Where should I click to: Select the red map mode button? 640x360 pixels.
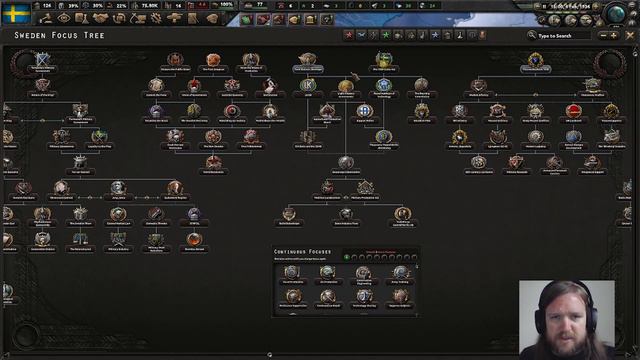263,19
